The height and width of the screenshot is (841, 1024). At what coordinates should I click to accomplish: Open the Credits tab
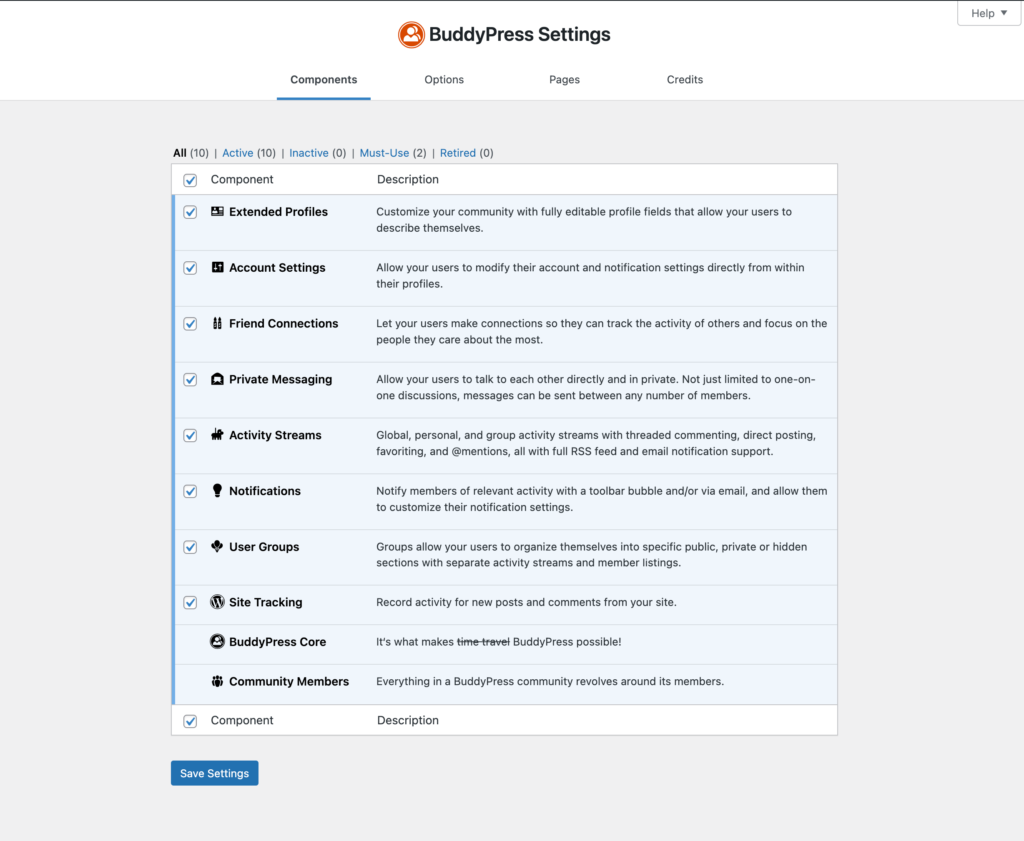coord(684,80)
